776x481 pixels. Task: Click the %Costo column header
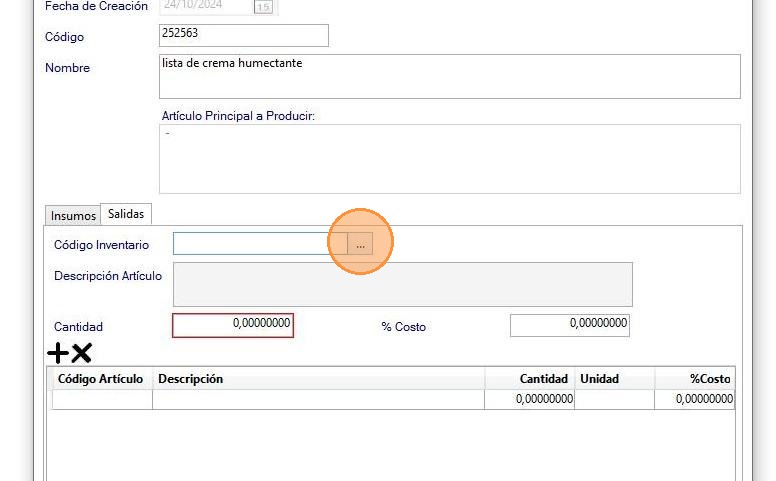(695, 379)
